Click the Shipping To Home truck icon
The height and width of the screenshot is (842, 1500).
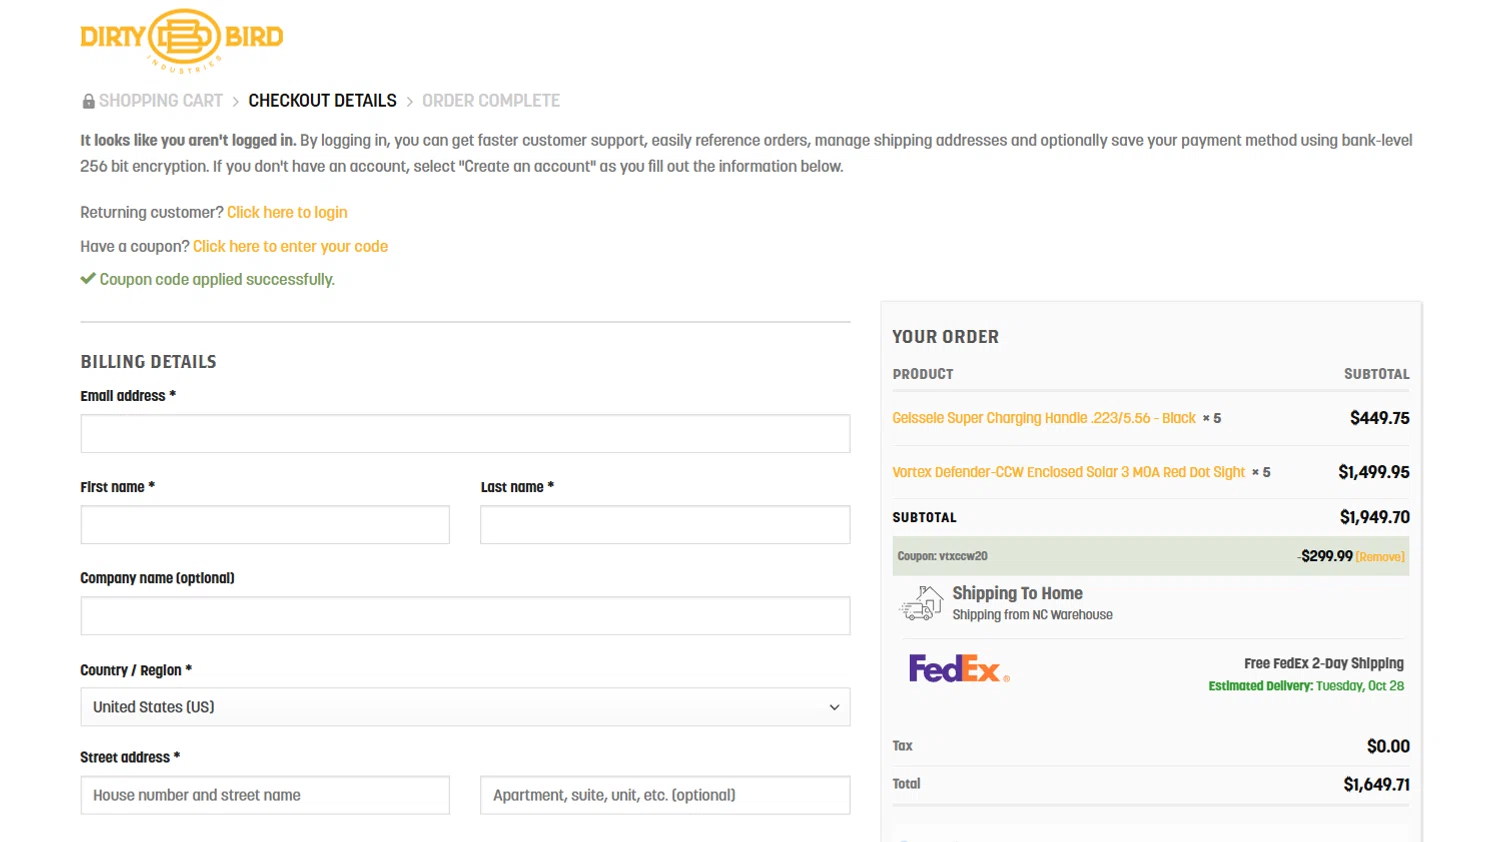pyautogui.click(x=921, y=603)
